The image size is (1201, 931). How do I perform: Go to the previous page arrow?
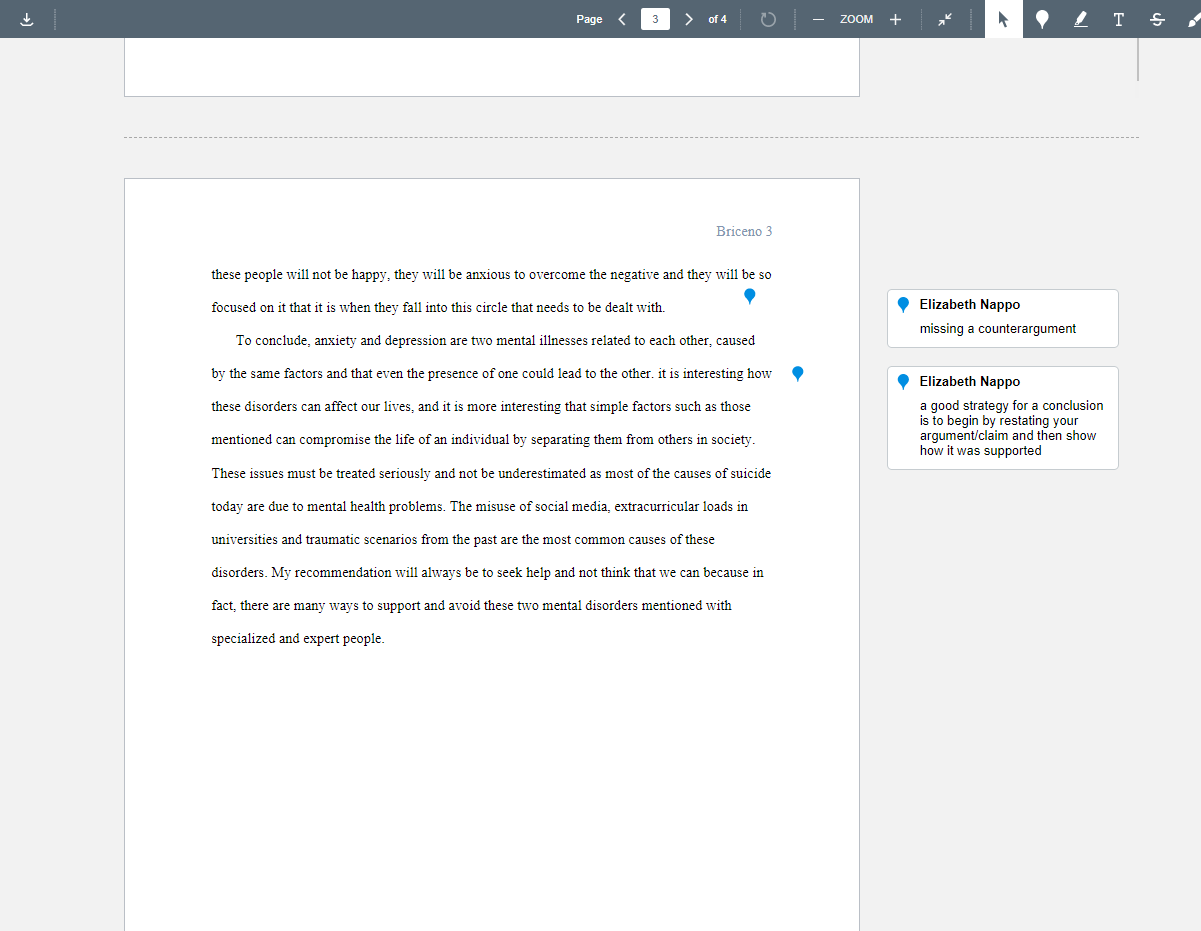[622, 19]
